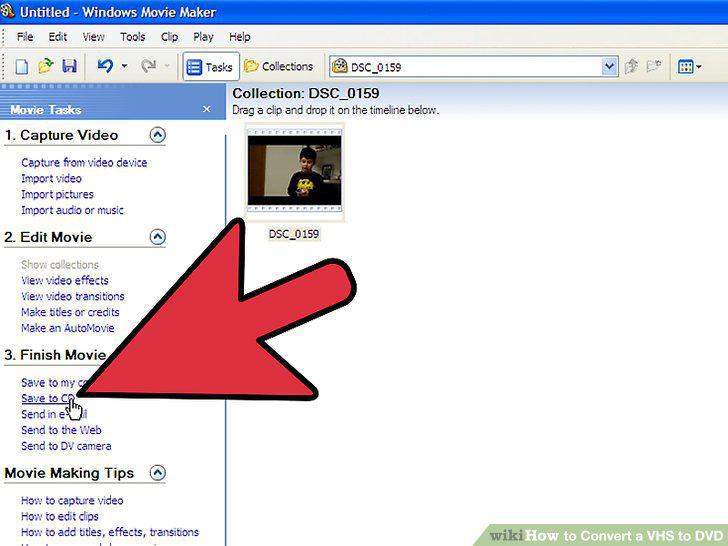Open the Views thumbnail dropdown button

tap(689, 67)
